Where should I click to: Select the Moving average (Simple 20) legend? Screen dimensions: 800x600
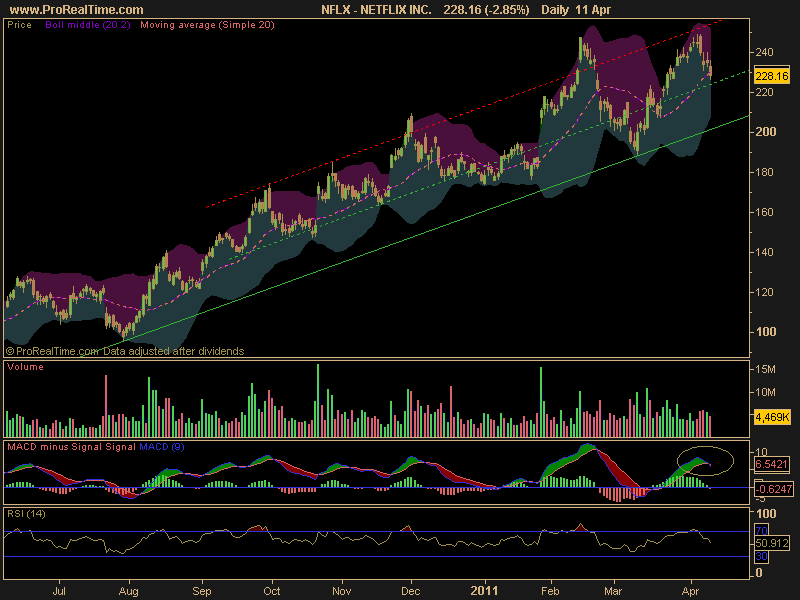[207, 24]
